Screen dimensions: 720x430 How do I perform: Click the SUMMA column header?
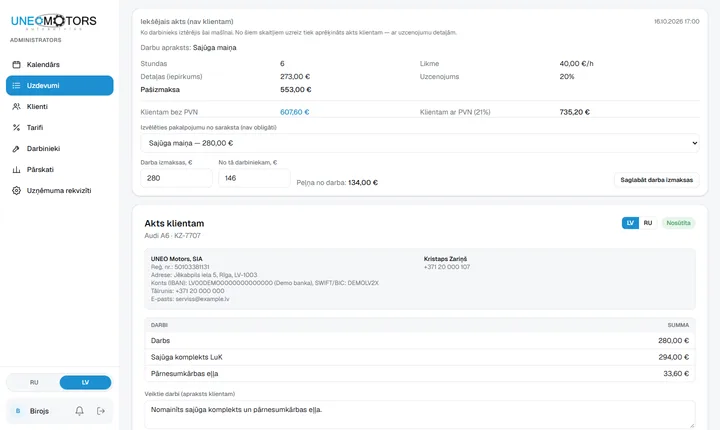[678, 325]
